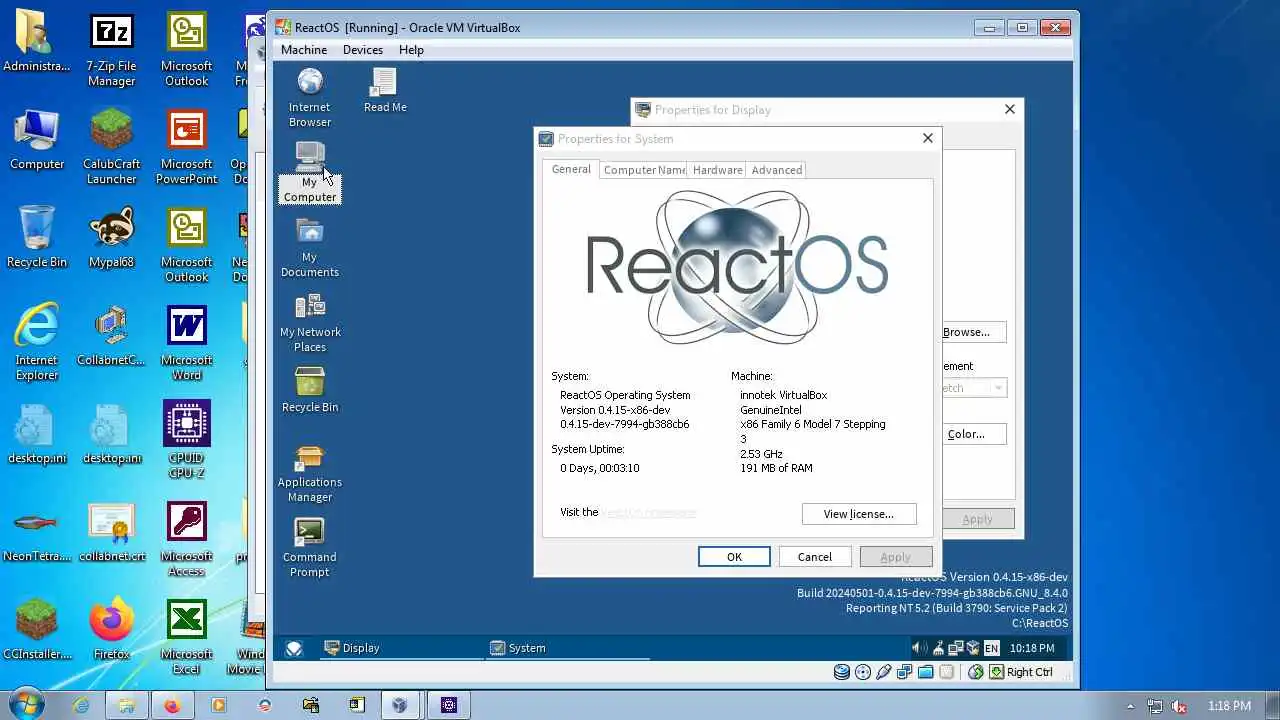
Task: Click VirtualBox optical drive indicator
Action: tap(864, 672)
